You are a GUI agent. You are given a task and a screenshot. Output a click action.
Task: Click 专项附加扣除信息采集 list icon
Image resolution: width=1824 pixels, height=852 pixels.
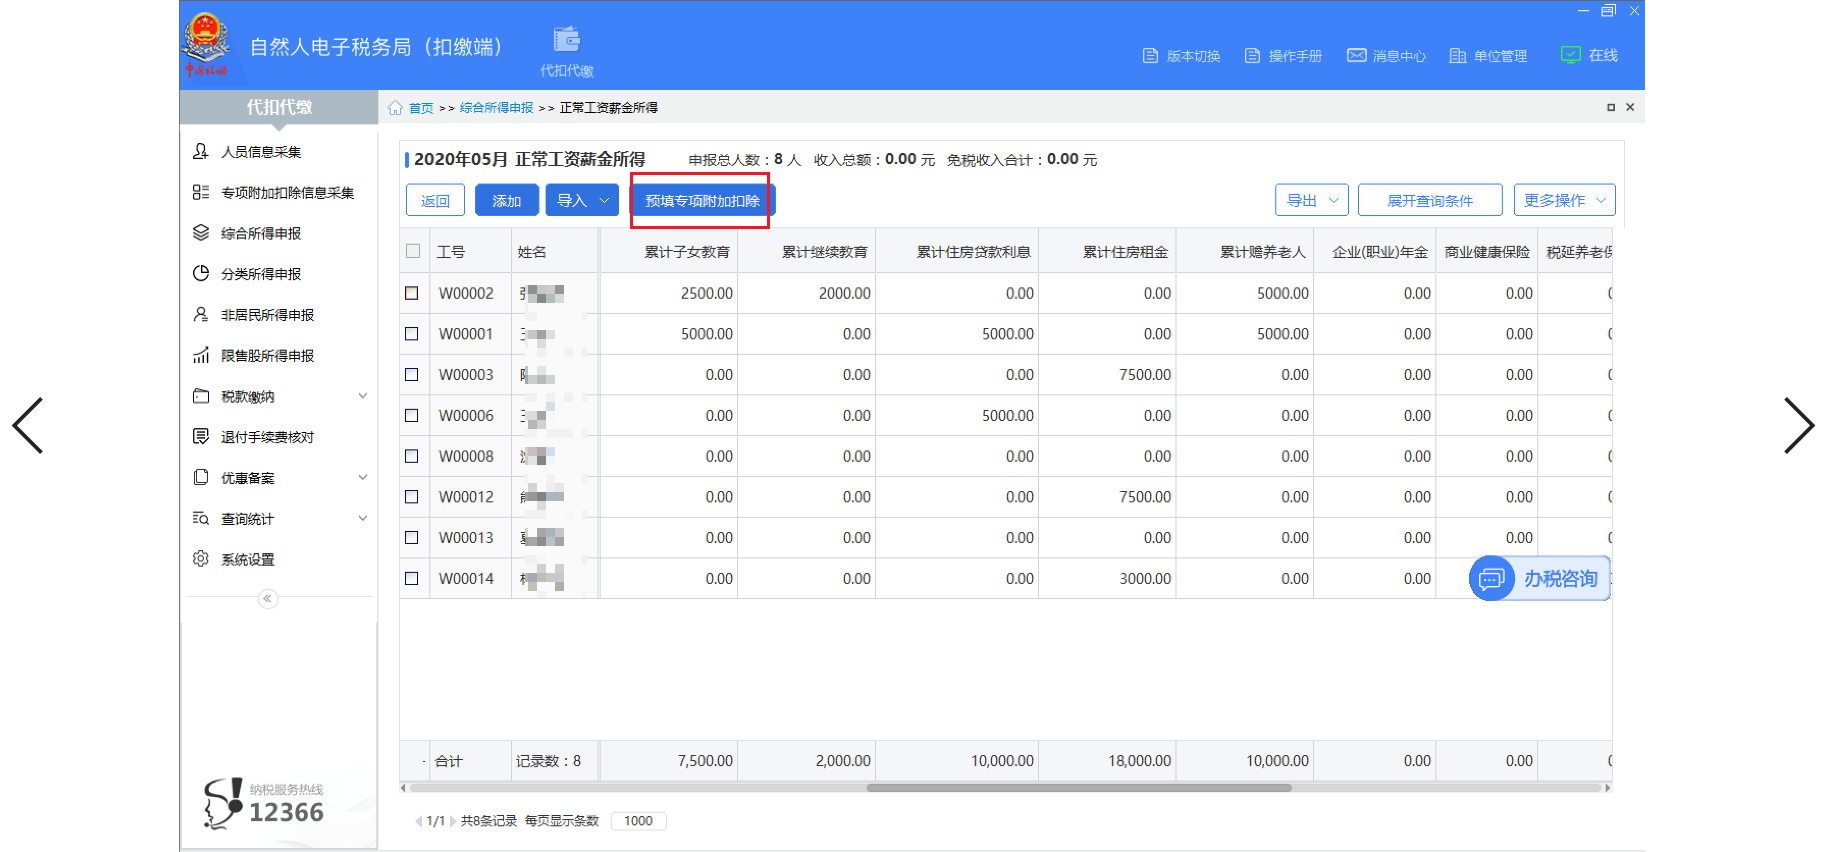point(201,192)
